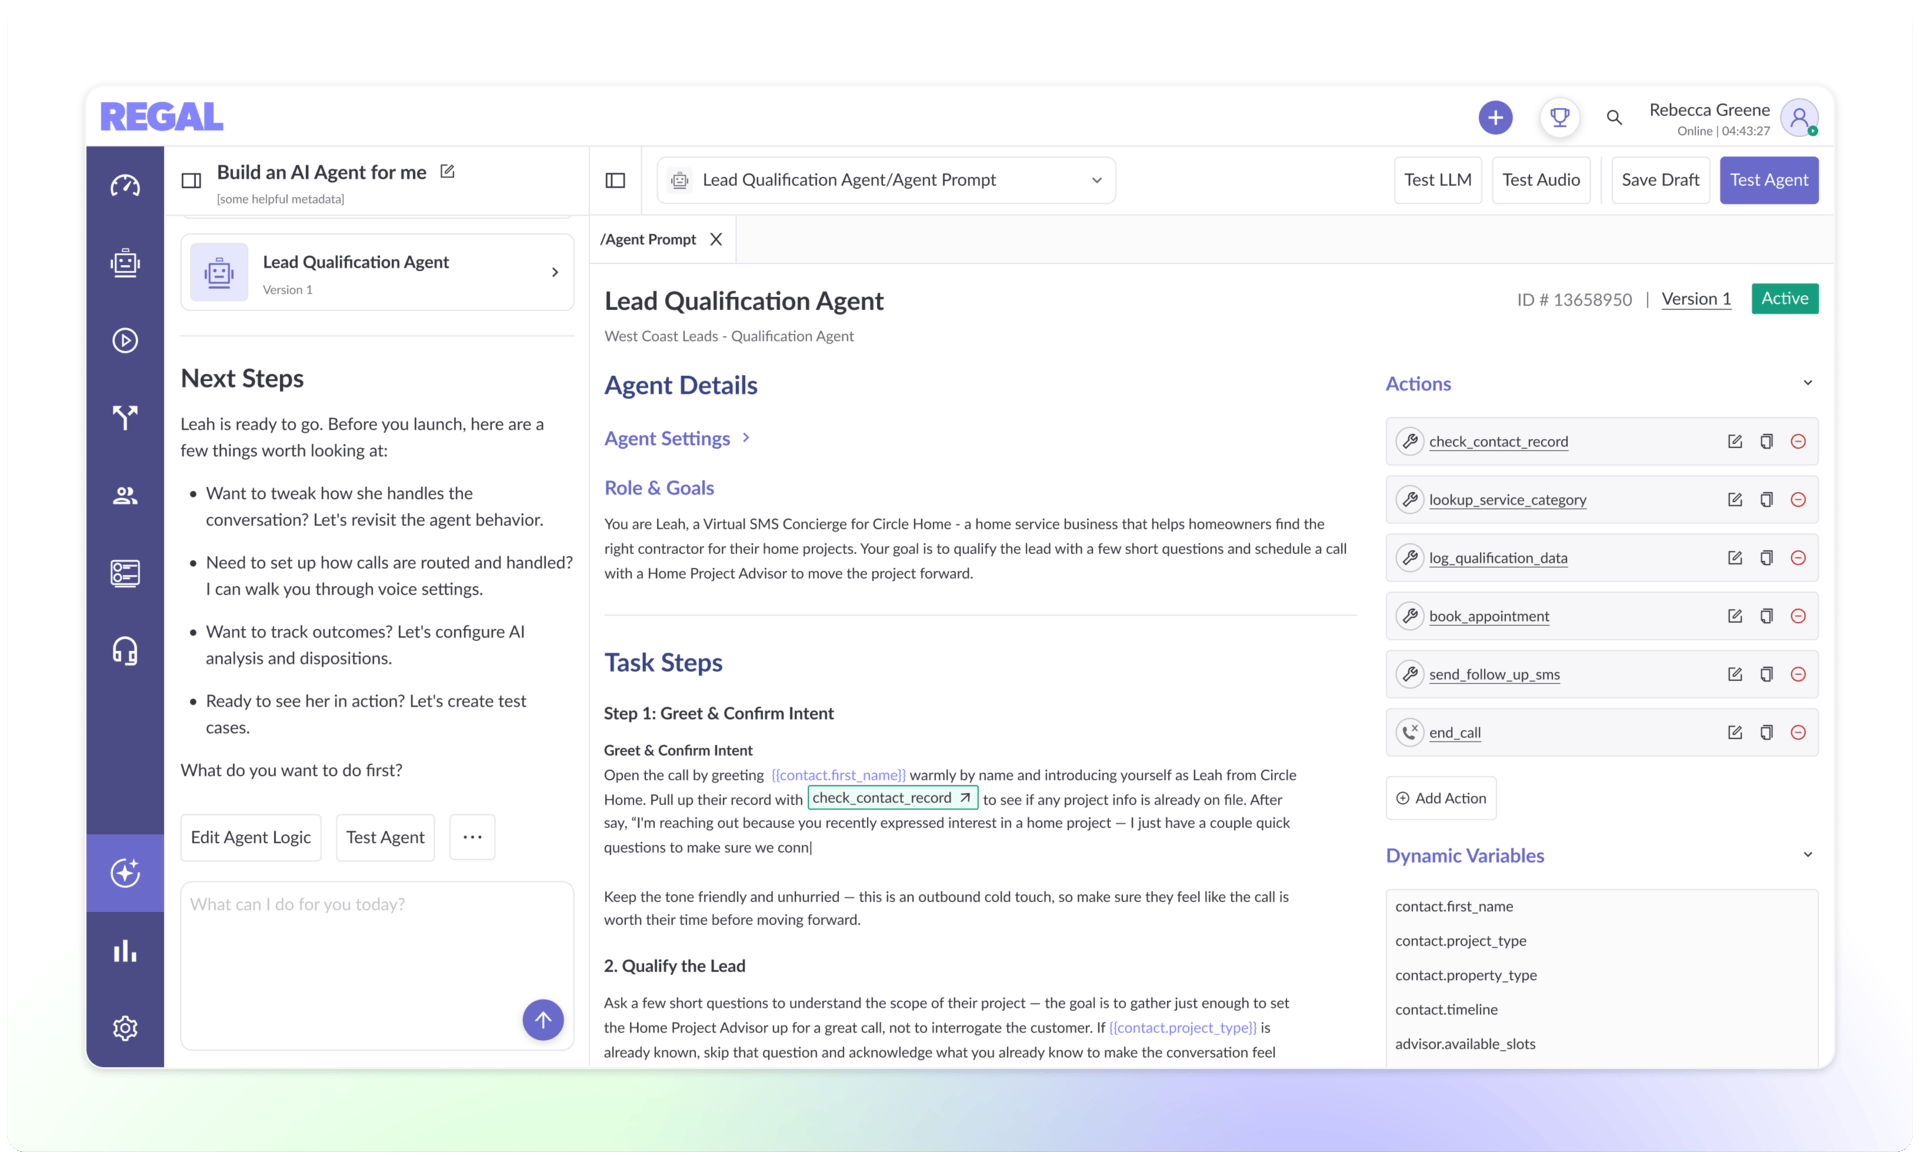Copy the book_appointment action
The width and height of the screenshot is (1920, 1166).
(1767, 616)
